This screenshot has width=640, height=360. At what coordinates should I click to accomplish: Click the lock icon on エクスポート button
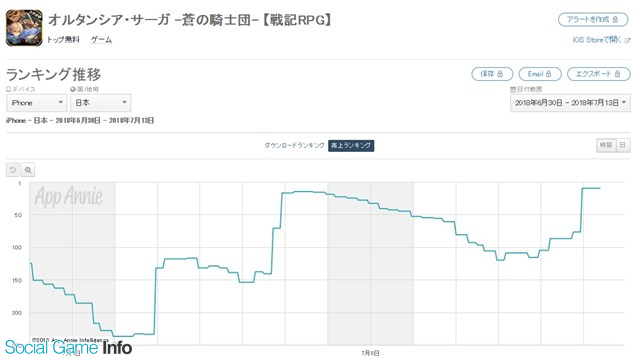coord(617,74)
